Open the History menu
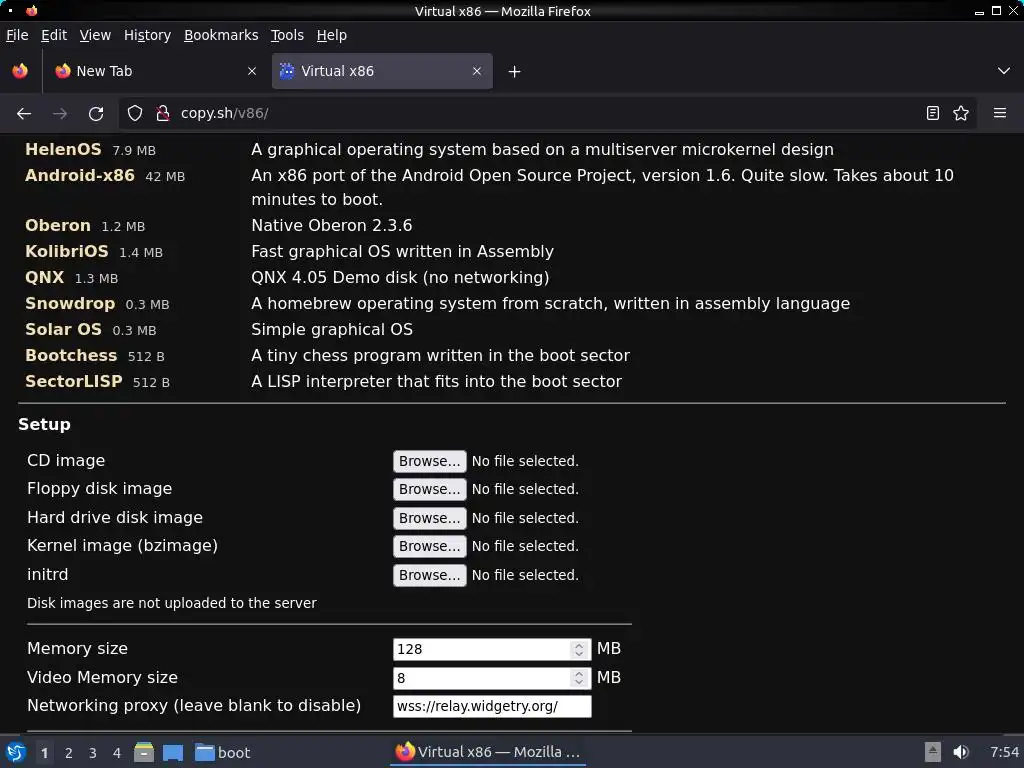This screenshot has width=1024, height=768. [147, 35]
